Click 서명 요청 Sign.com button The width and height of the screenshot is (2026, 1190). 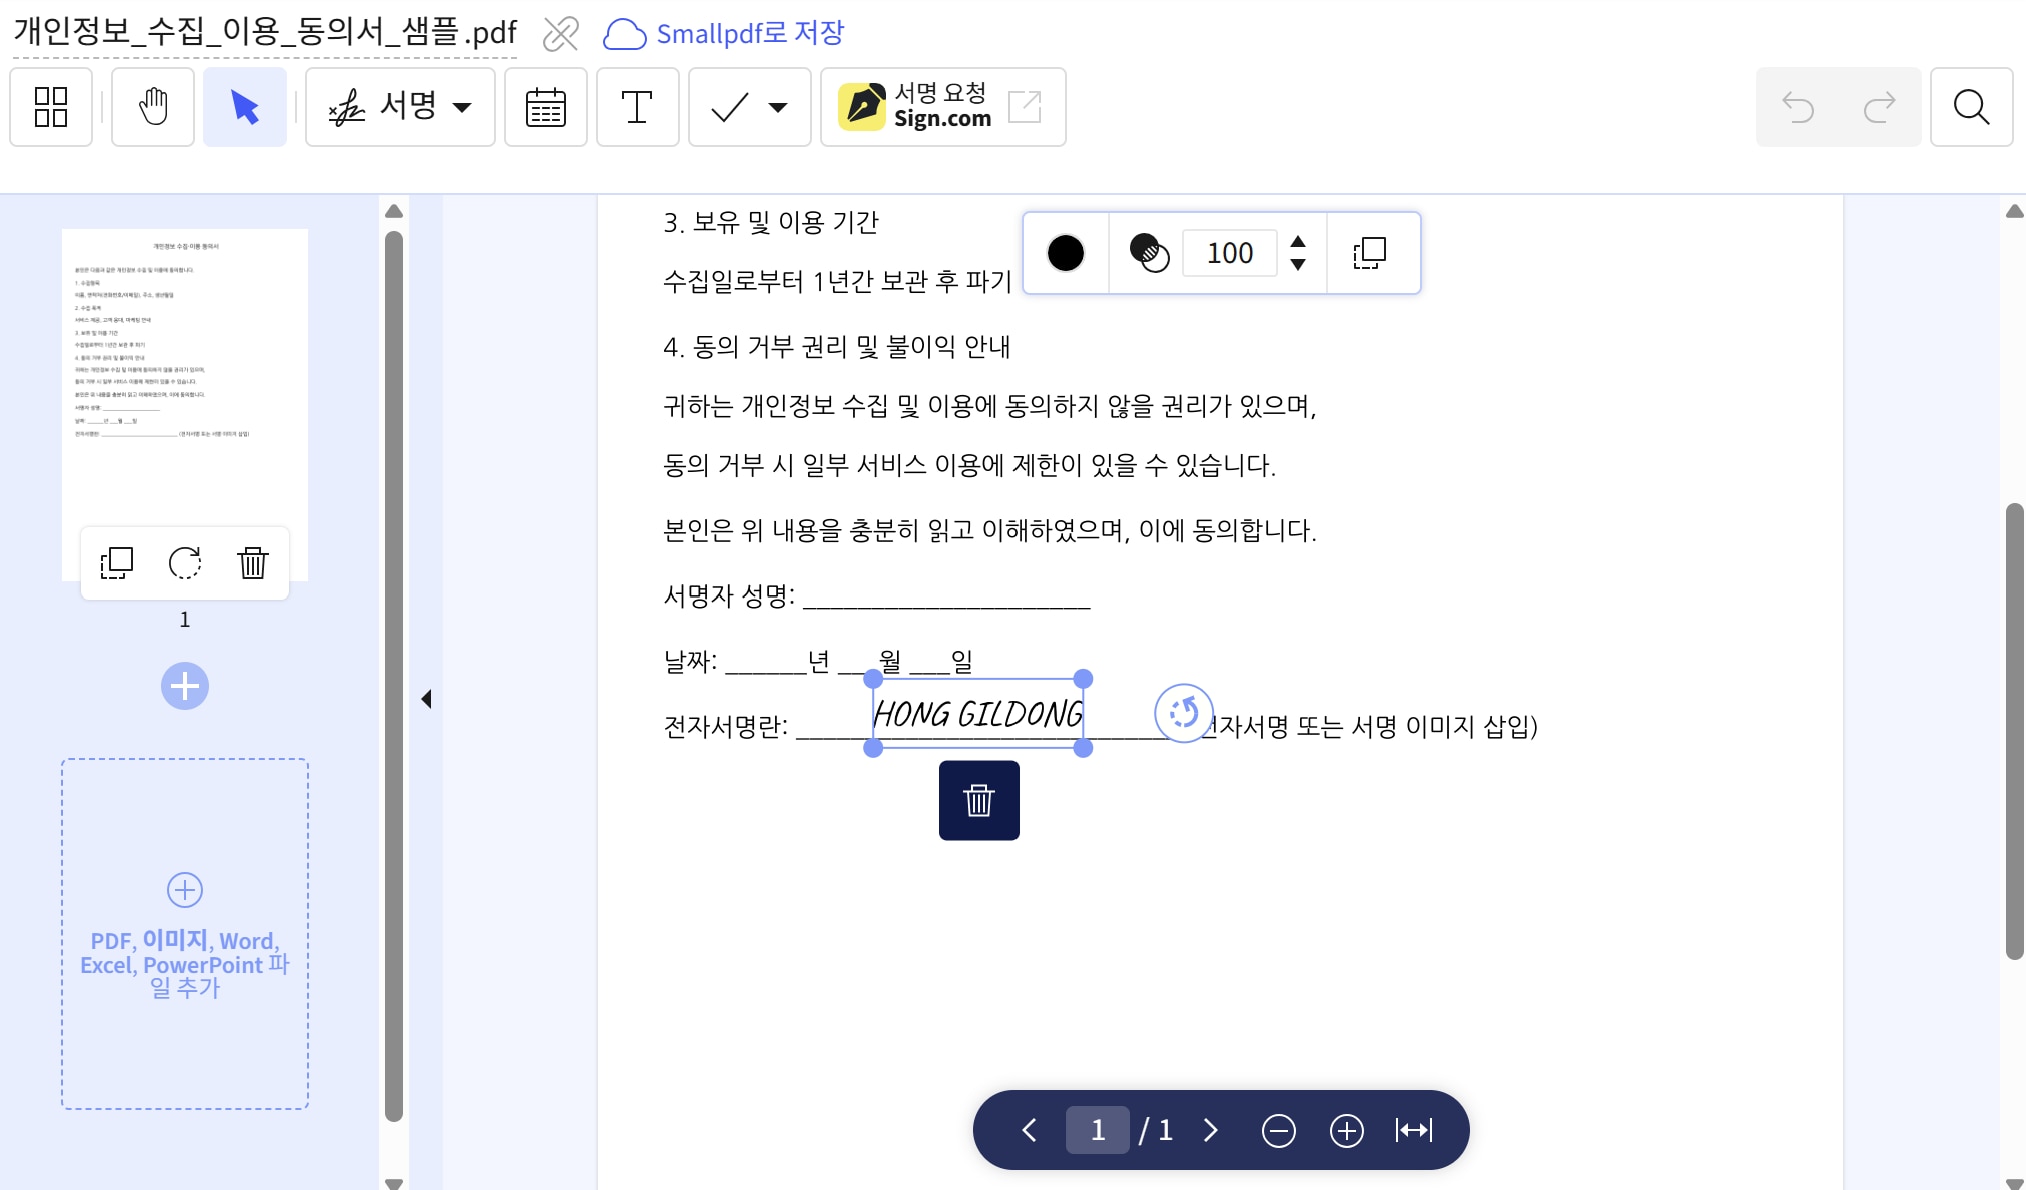(942, 107)
